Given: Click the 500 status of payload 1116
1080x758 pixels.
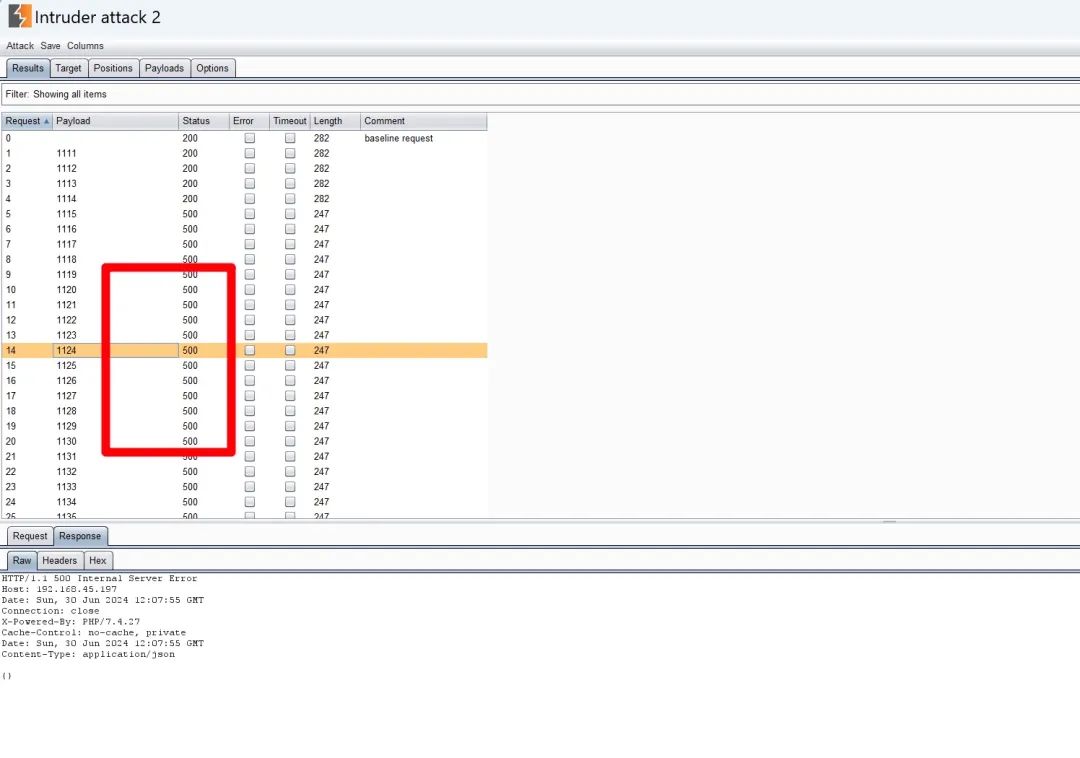Looking at the screenshot, I should 190,229.
